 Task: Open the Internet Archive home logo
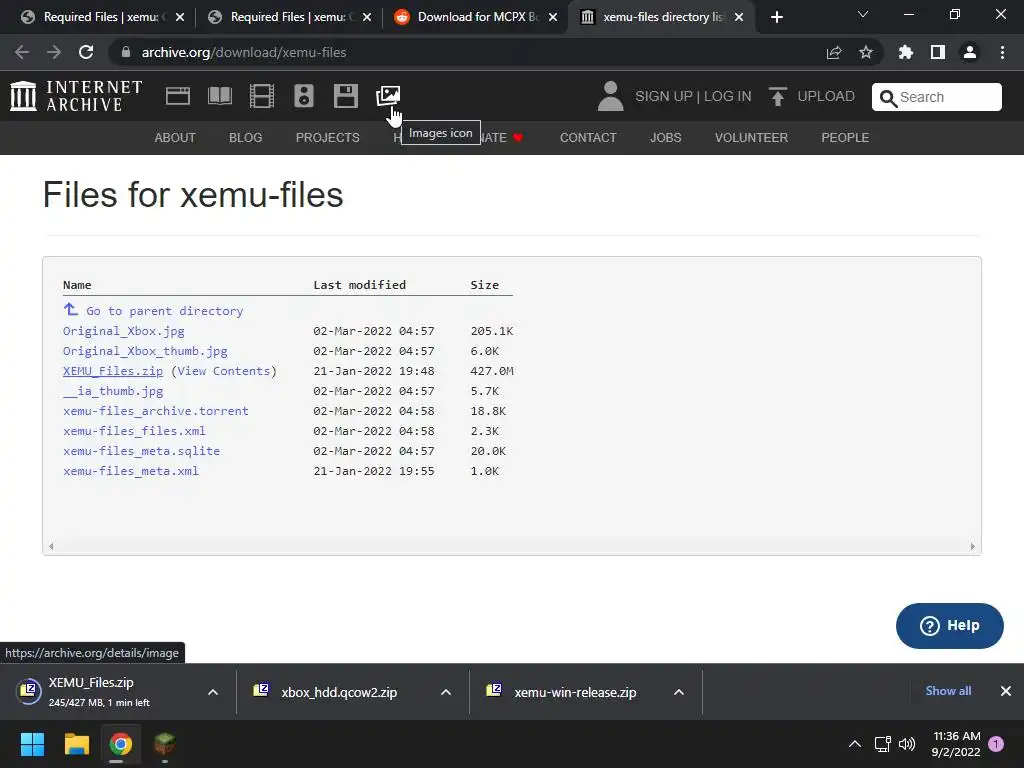point(76,96)
